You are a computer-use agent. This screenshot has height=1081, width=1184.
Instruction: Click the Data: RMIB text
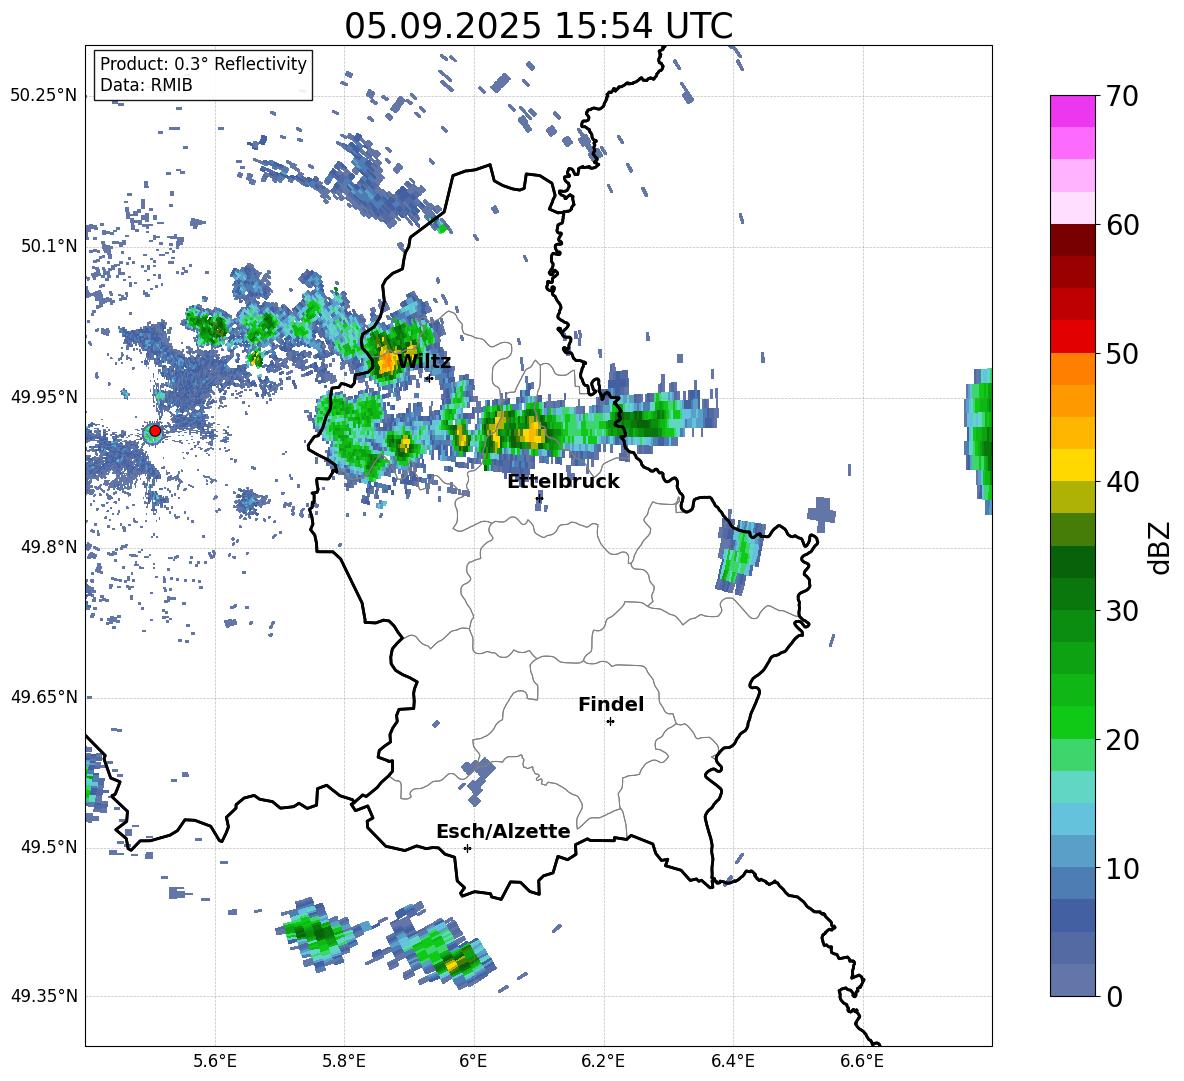tap(146, 85)
